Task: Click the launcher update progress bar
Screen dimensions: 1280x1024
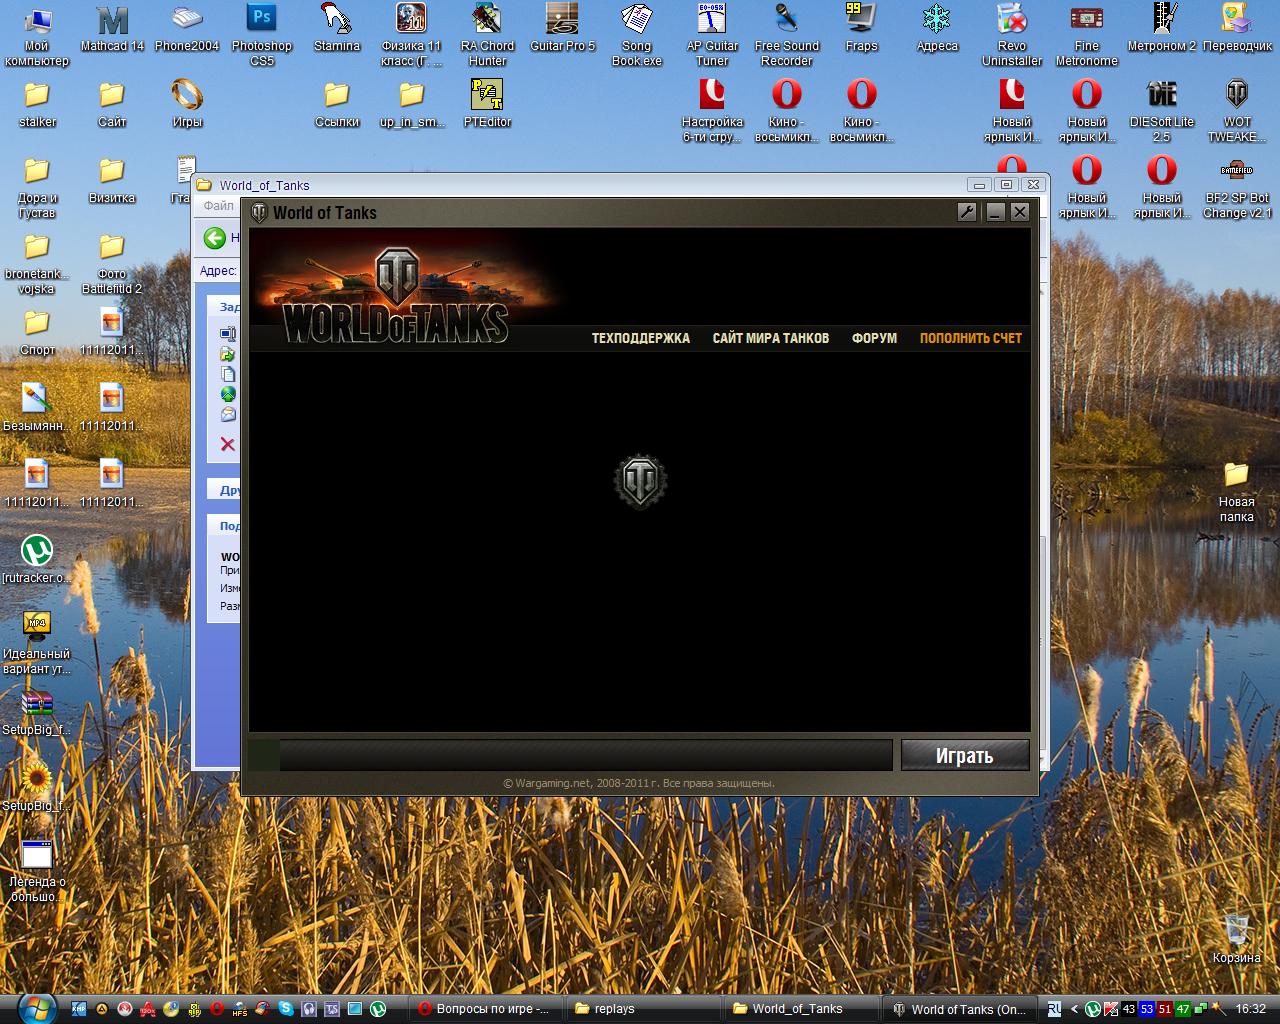Action: point(570,755)
